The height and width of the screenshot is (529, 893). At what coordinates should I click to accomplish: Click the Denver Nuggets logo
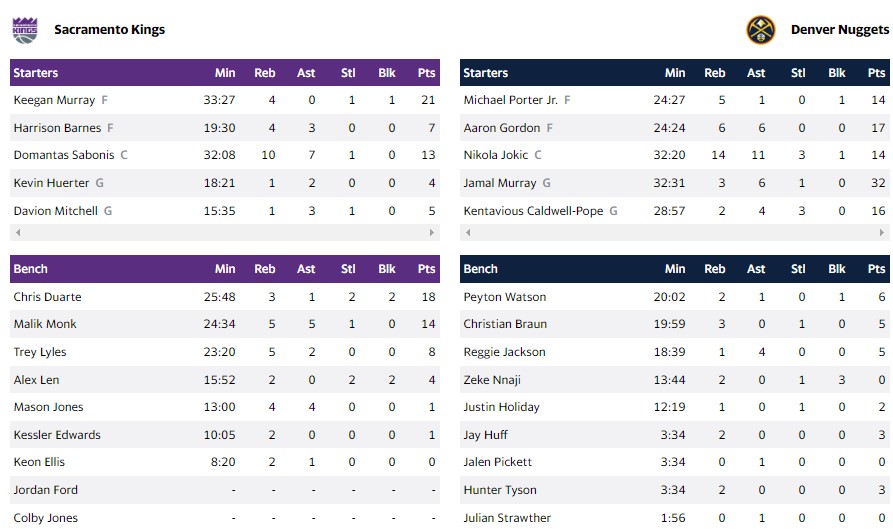[761, 30]
